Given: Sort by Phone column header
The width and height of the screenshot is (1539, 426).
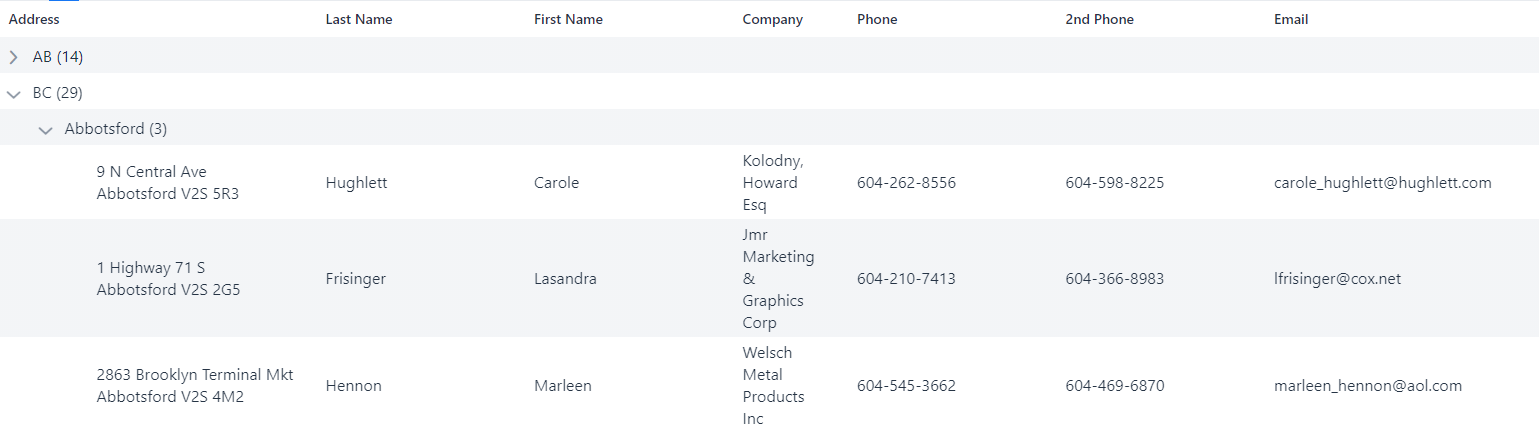Looking at the screenshot, I should click(877, 19).
